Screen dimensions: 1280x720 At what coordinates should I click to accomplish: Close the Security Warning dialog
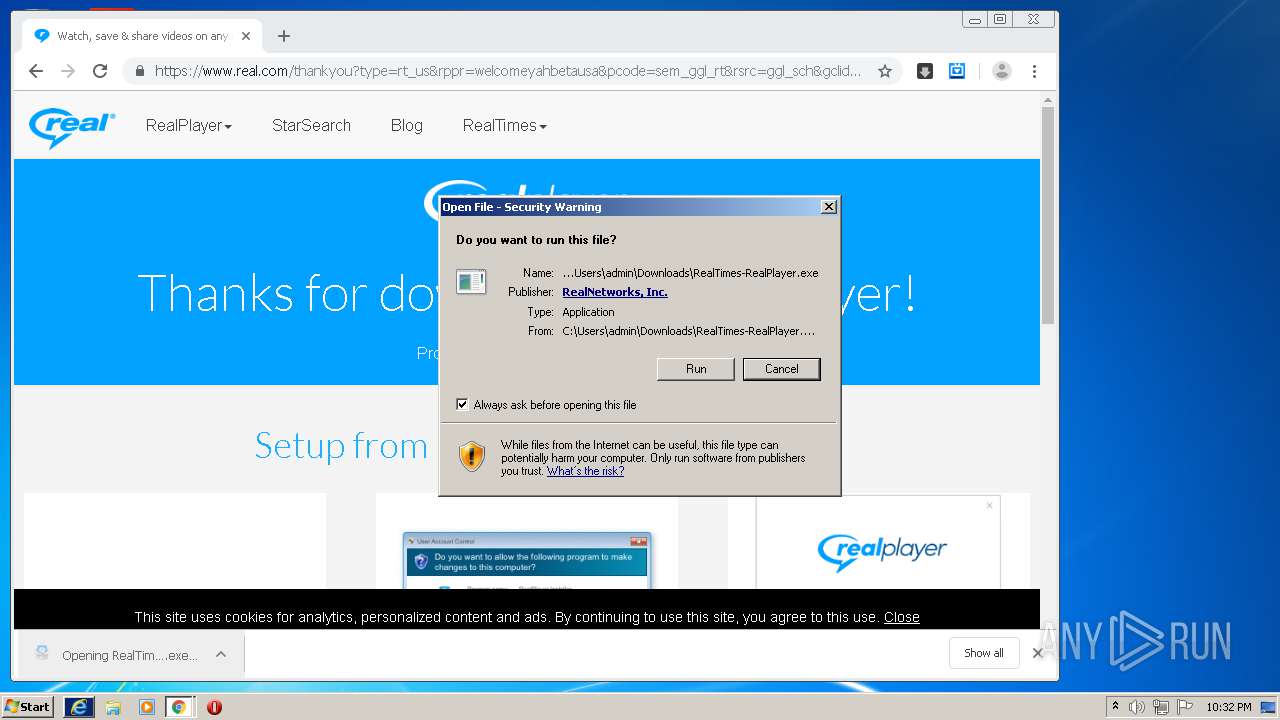tap(828, 207)
